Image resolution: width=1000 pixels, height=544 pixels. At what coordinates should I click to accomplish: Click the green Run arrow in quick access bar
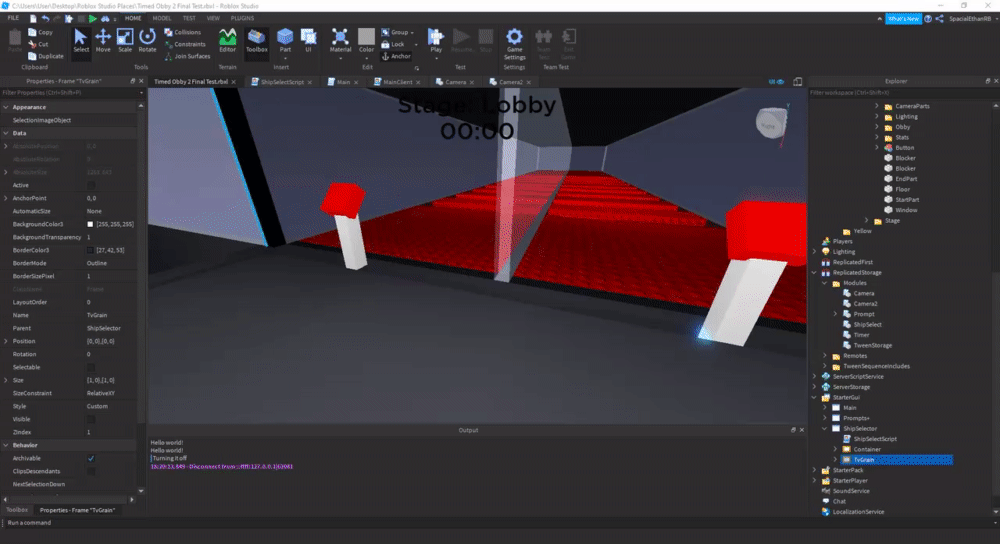point(92,18)
